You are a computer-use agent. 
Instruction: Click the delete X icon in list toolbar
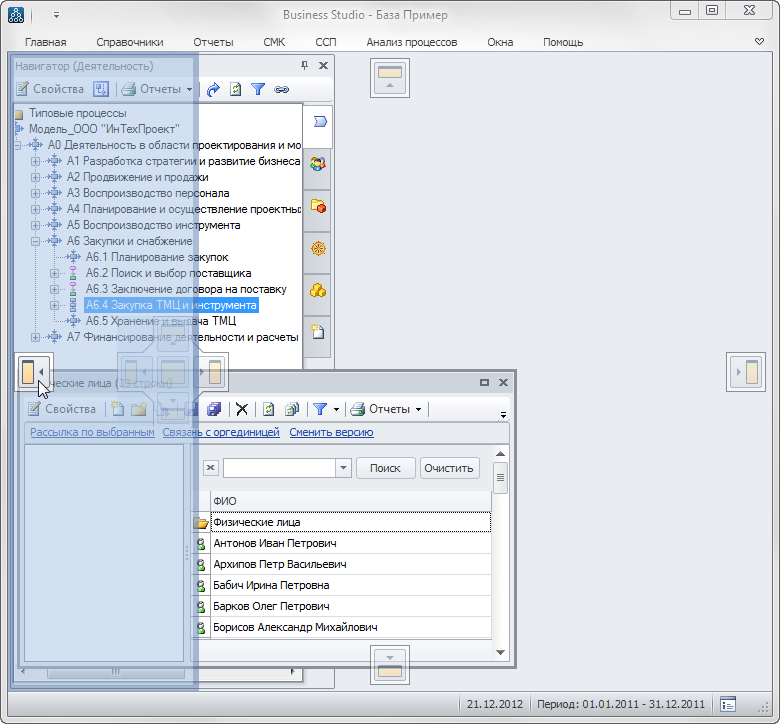click(x=241, y=409)
